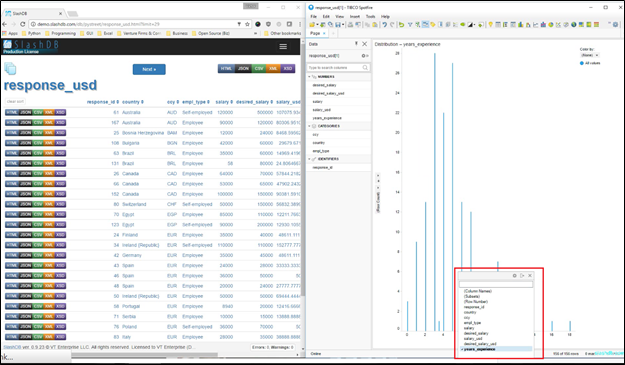Click the Type to search columns field
Viewport: 625px width, 365px height.
tap(338, 68)
